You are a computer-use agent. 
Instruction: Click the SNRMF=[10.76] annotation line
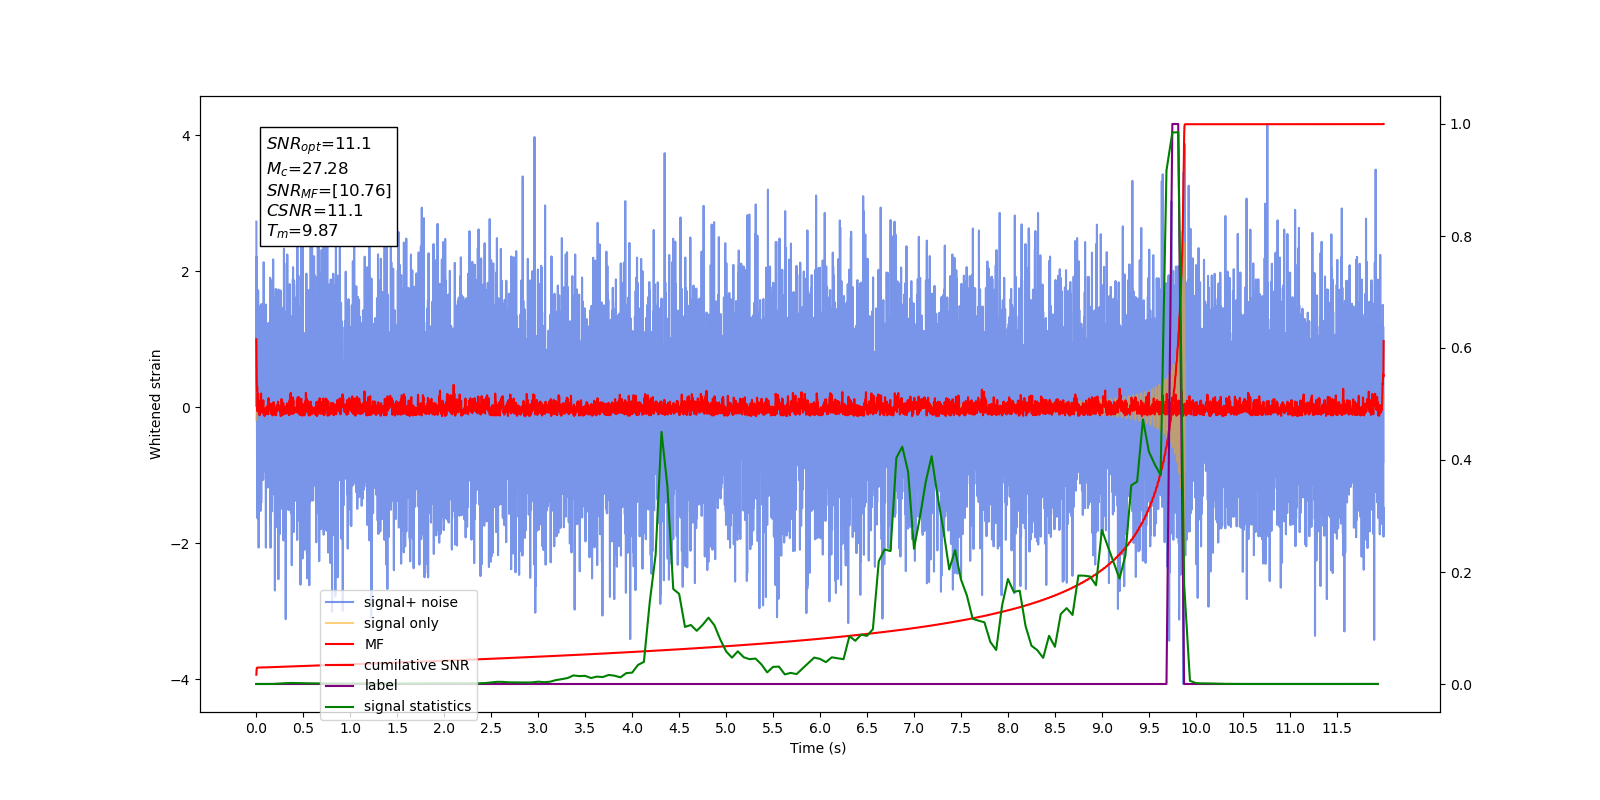329,190
